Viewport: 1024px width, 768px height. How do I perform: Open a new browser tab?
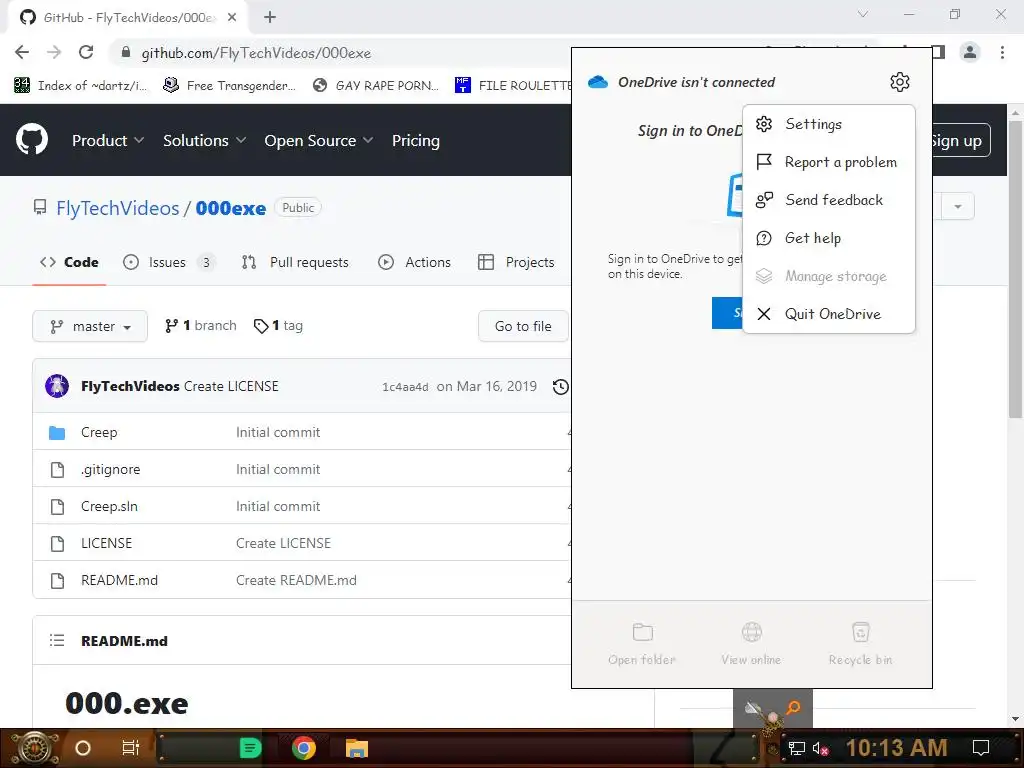(270, 17)
